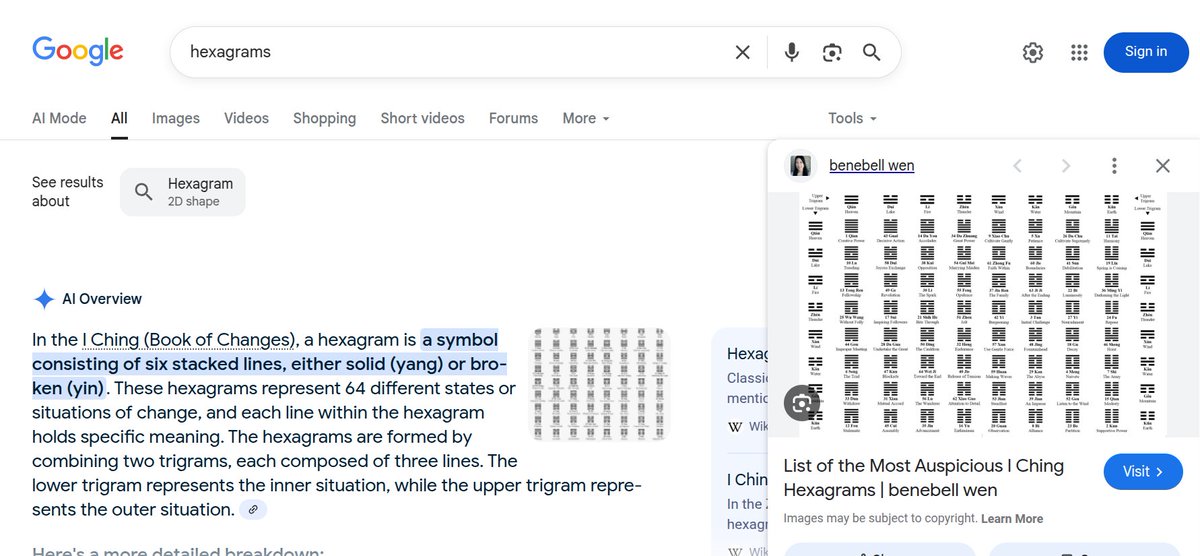Open Forums tab

click(x=514, y=118)
